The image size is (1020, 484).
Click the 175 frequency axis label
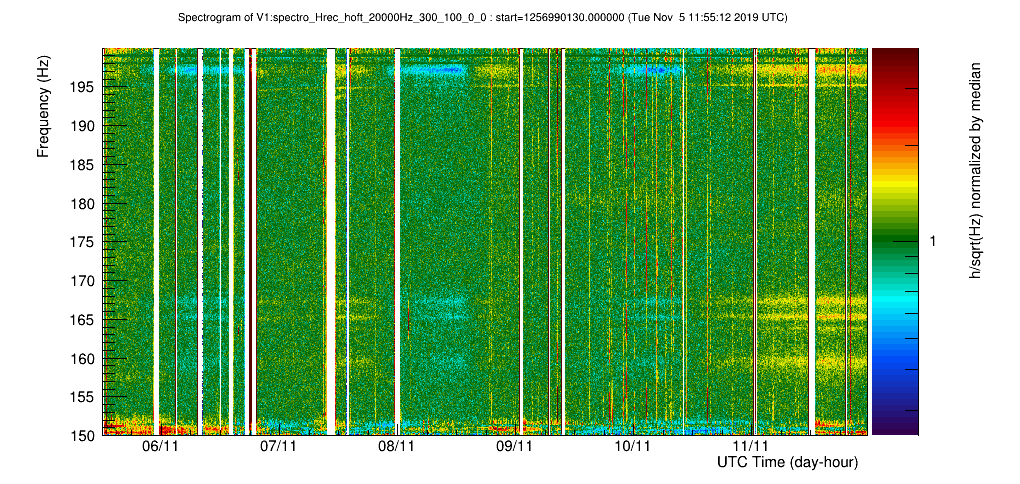[x=85, y=242]
